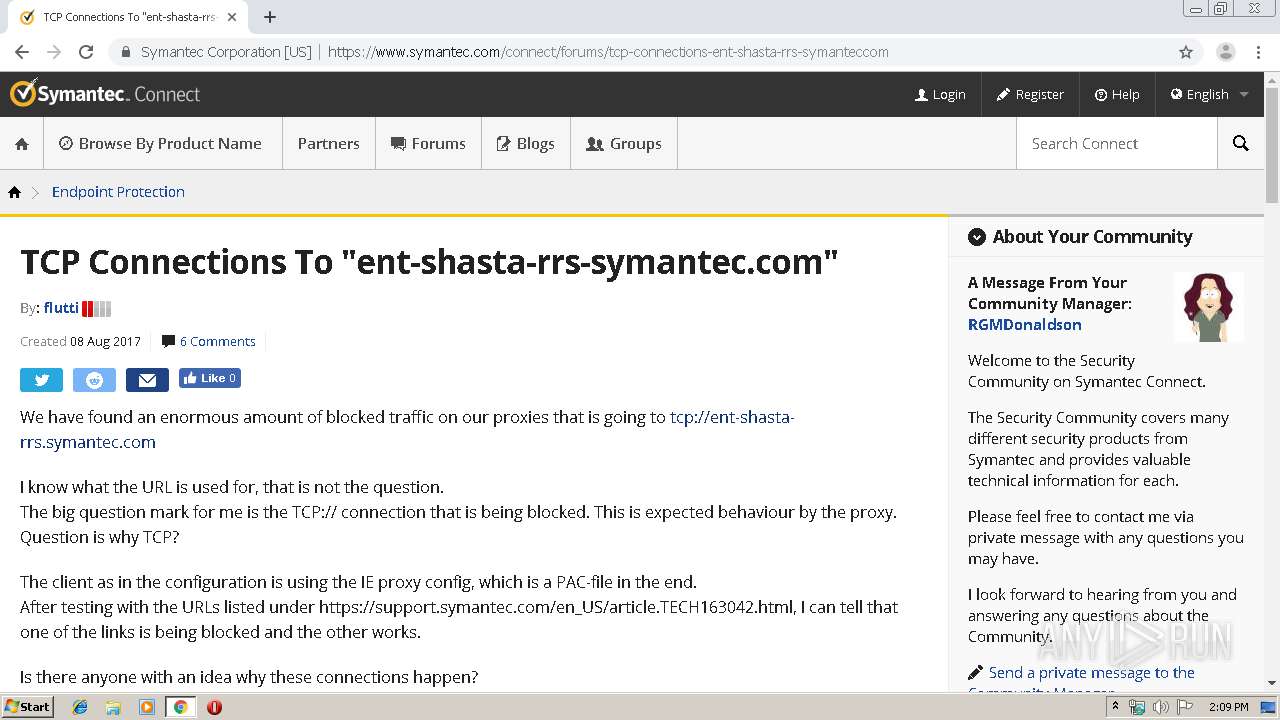Open the Endpoint Protection breadcrumb link

(x=118, y=192)
